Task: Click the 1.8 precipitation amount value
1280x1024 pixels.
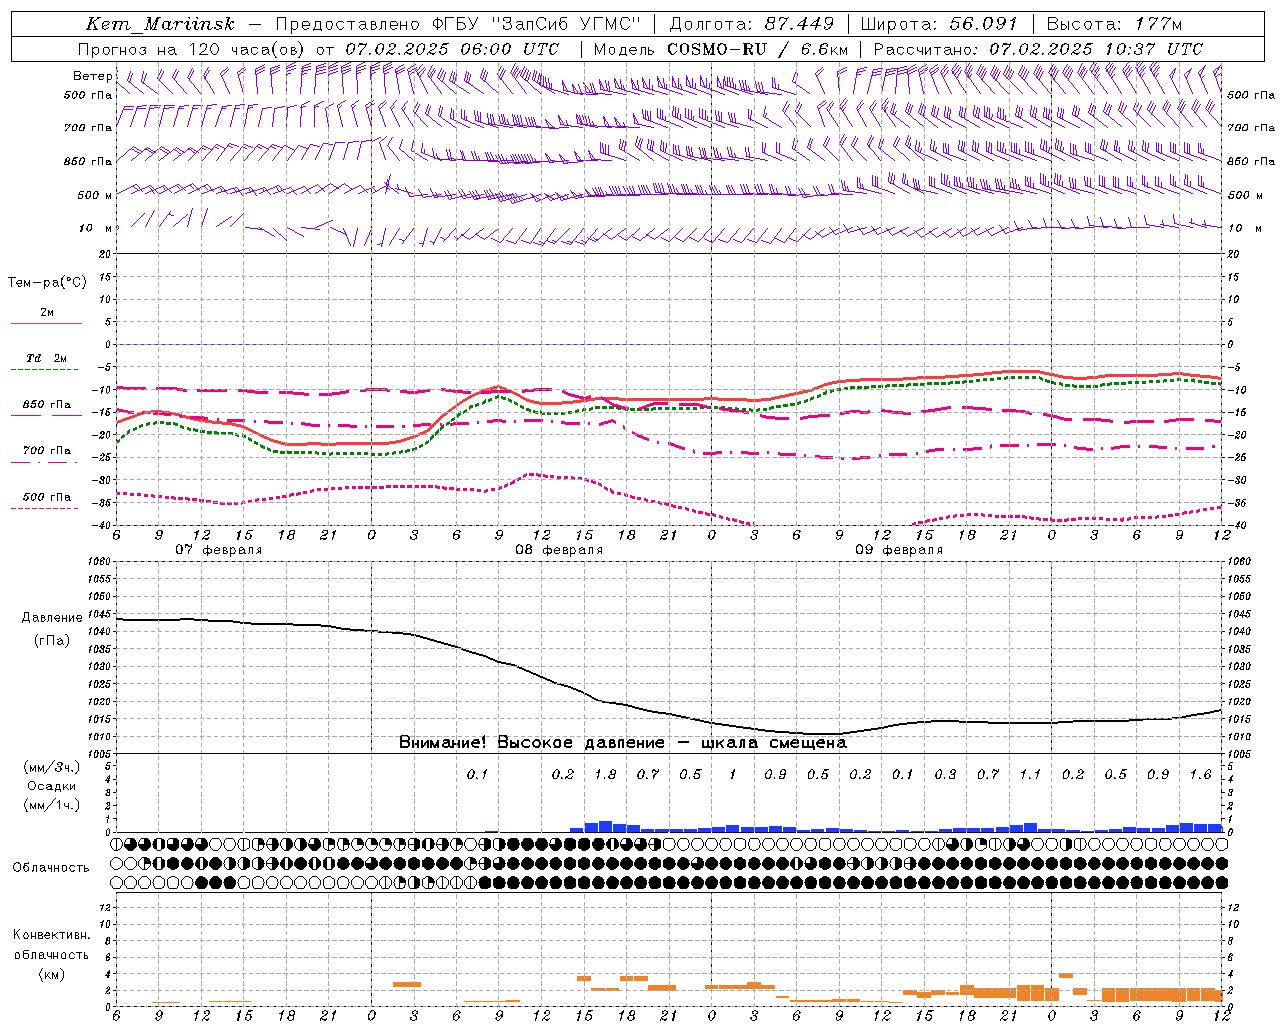Action: [605, 775]
